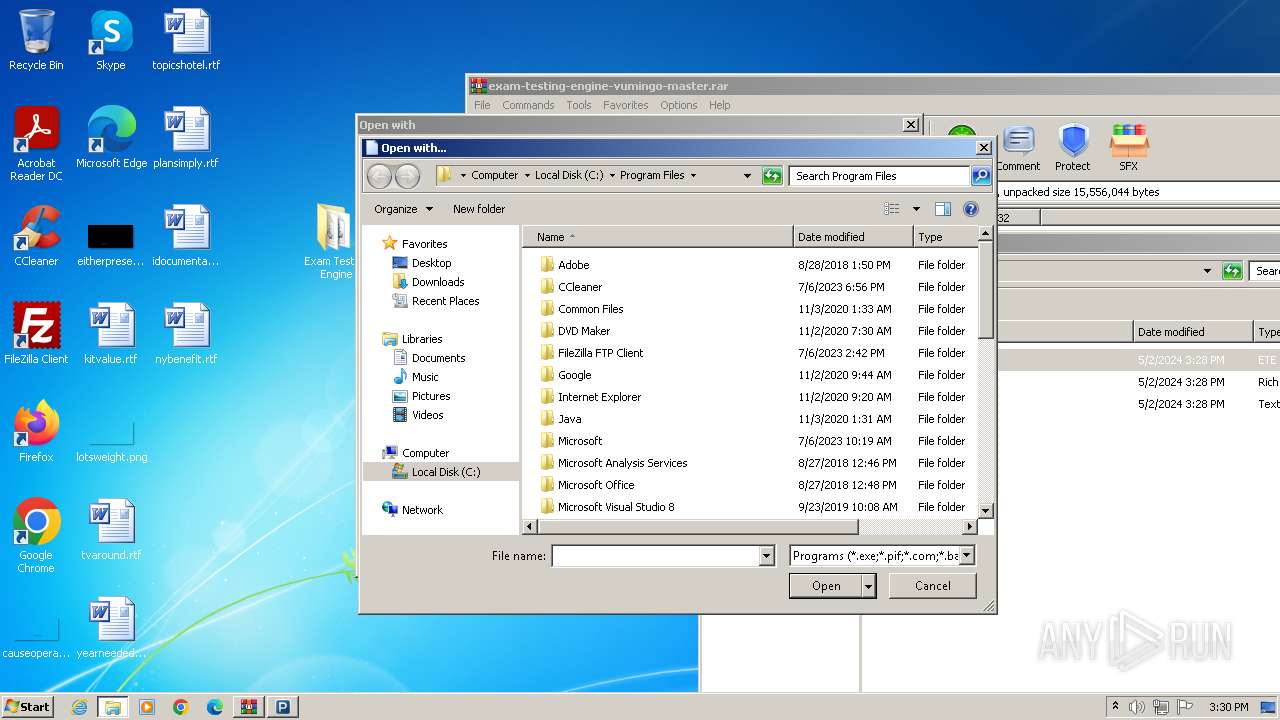This screenshot has height=720, width=1280.
Task: Select Local Disk (C:) in navigation pane
Action: pyautogui.click(x=445, y=472)
